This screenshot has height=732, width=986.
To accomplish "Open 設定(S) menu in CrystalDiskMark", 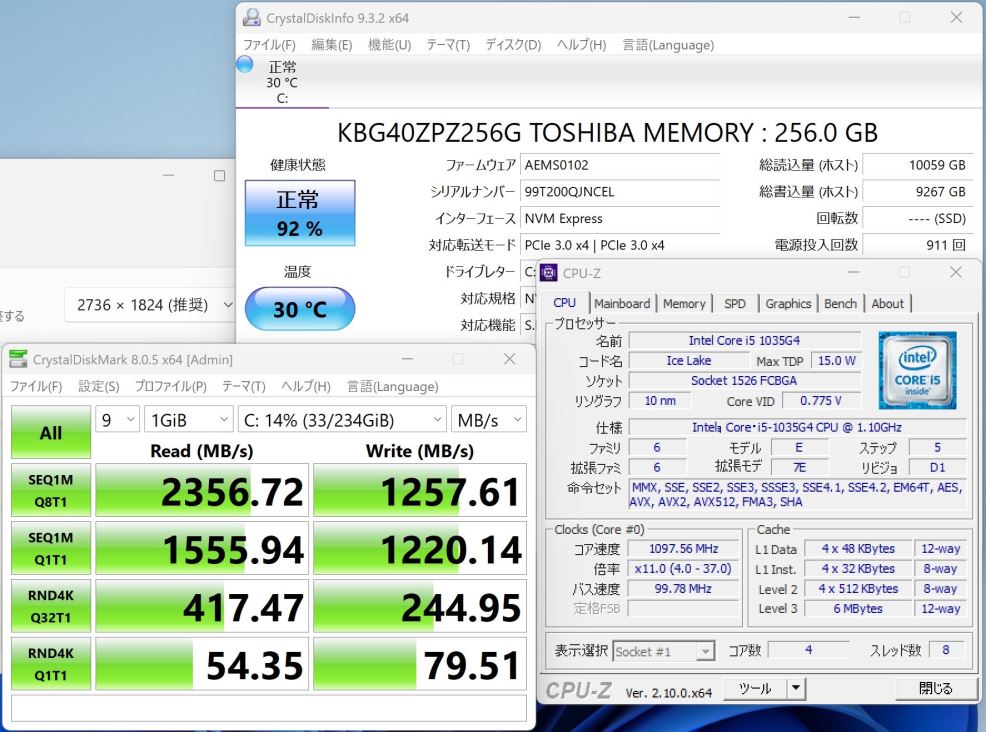I will [99, 386].
